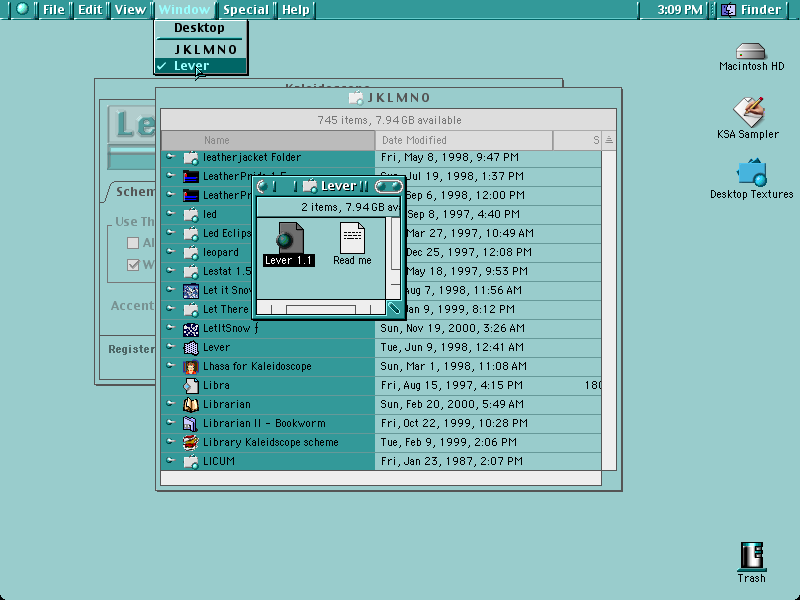Expand the LICUM folder disclosure triangle
Image resolution: width=800 pixels, height=600 pixels.
pos(170,461)
